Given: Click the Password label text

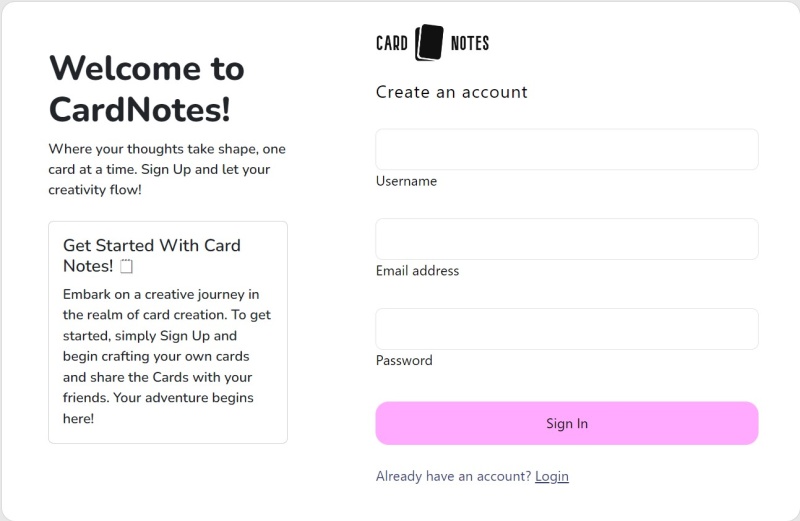Looking at the screenshot, I should pyautogui.click(x=404, y=360).
